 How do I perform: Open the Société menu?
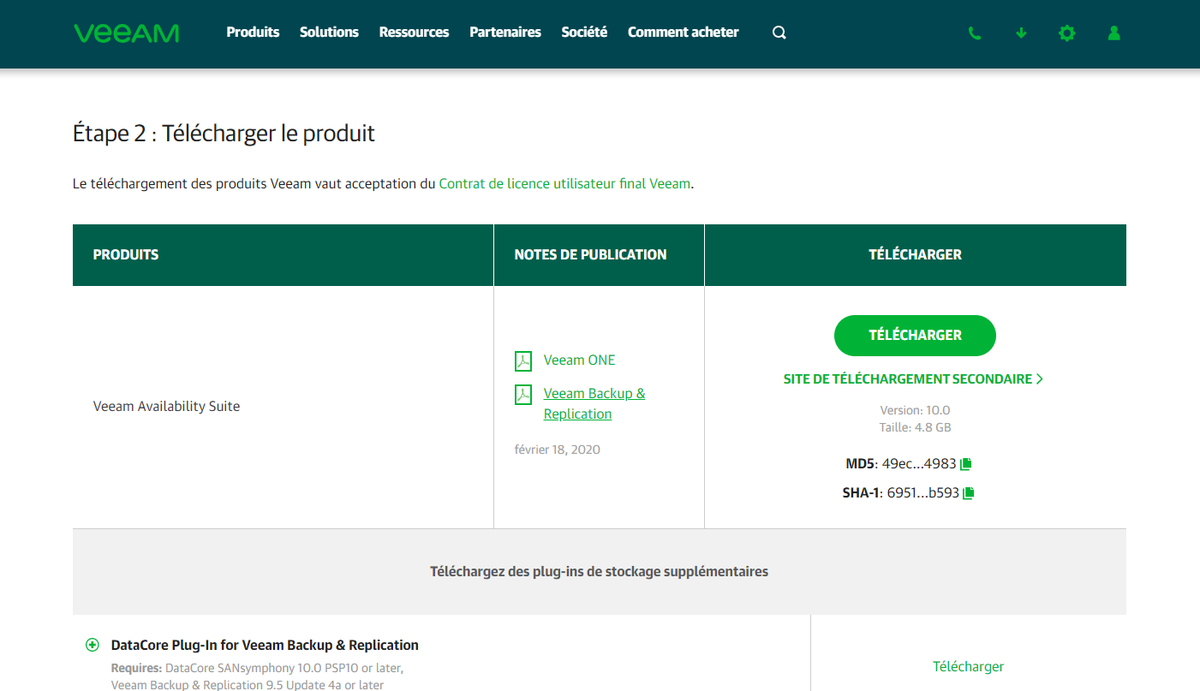[584, 32]
